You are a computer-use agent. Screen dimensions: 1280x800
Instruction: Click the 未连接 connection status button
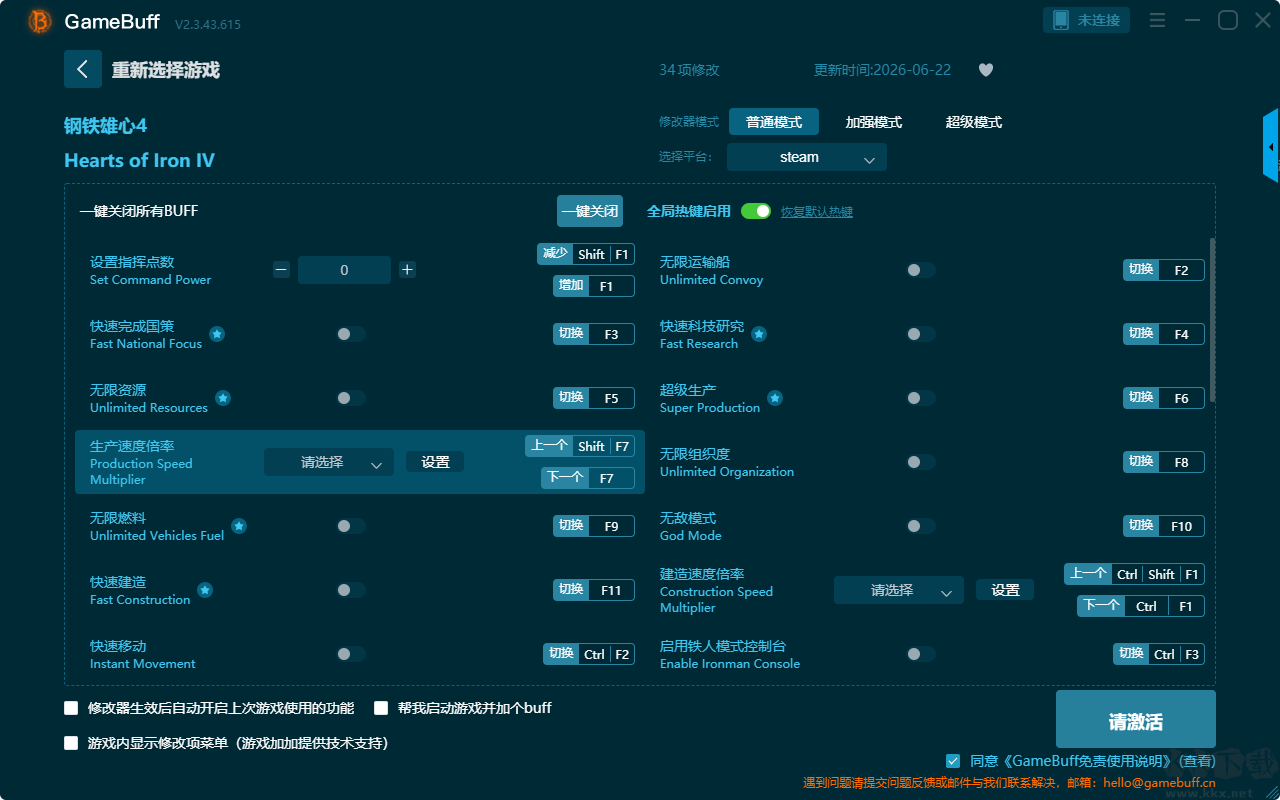(1087, 20)
